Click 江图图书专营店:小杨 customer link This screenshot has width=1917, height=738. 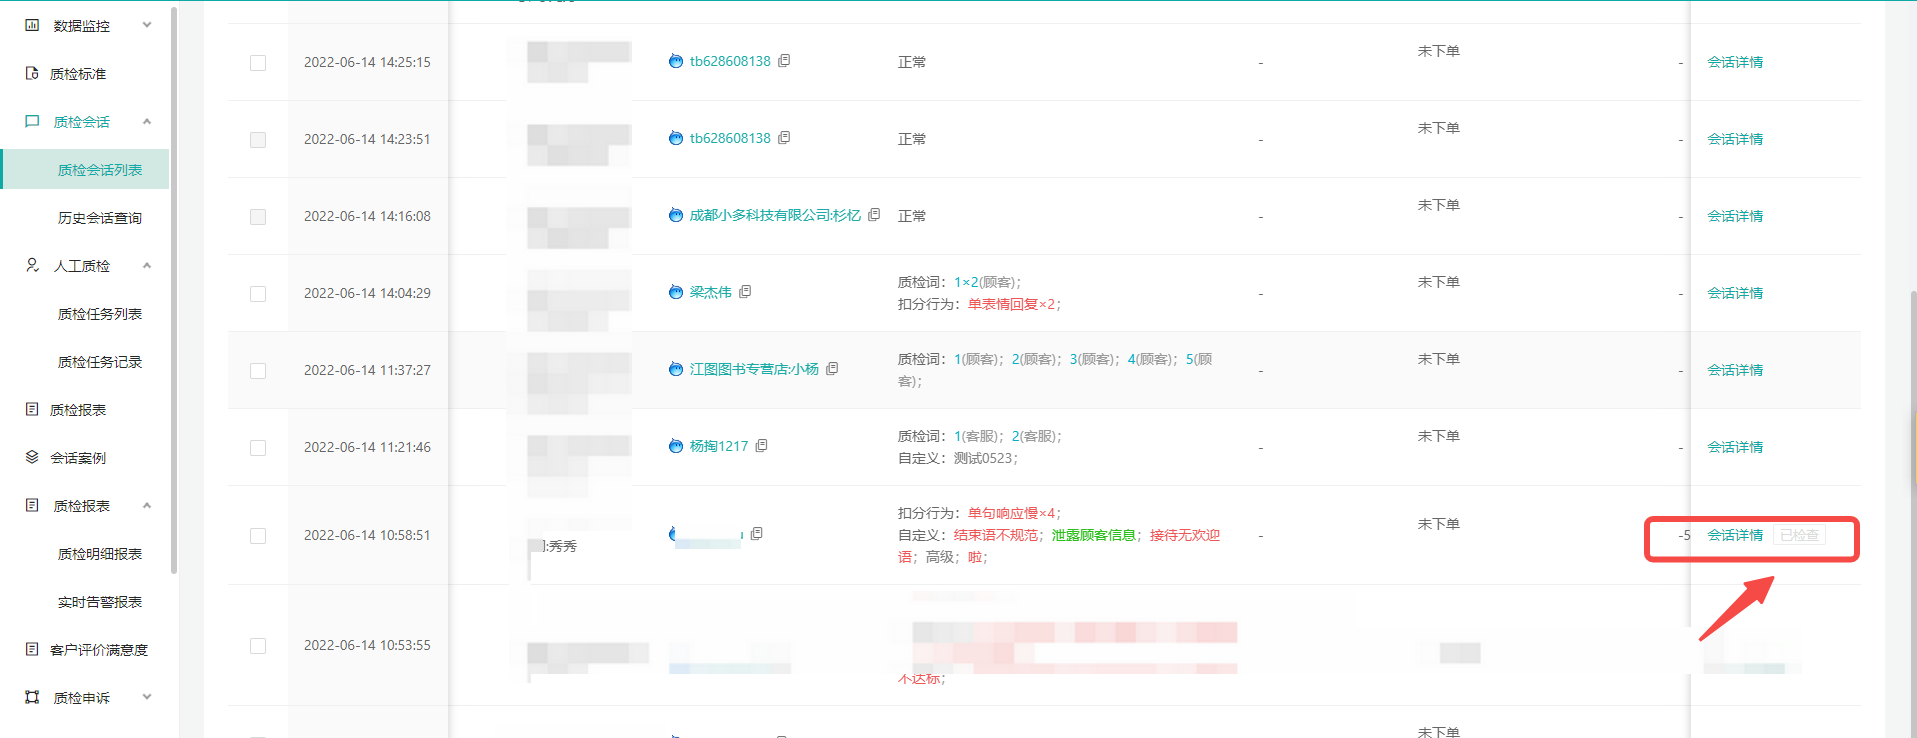pos(754,369)
